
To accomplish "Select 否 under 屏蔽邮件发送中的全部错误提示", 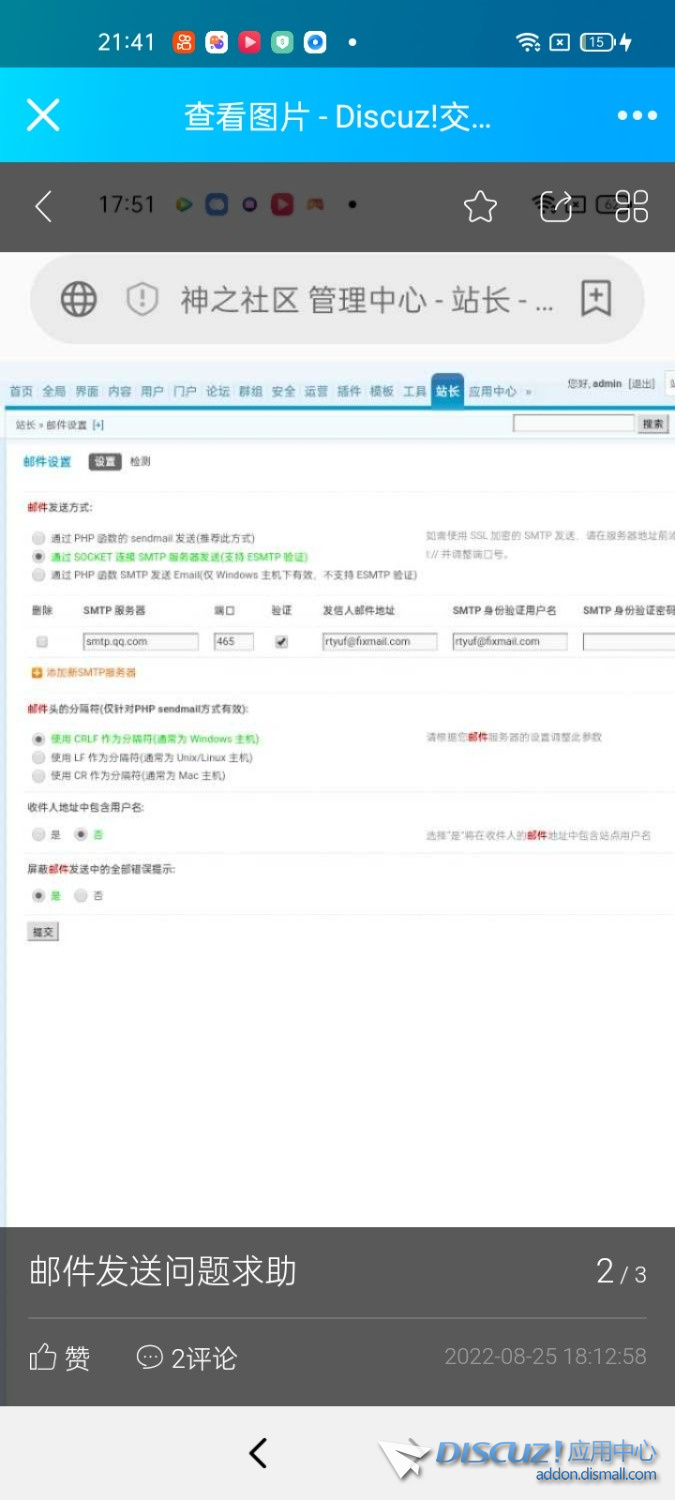I will tap(81, 896).
